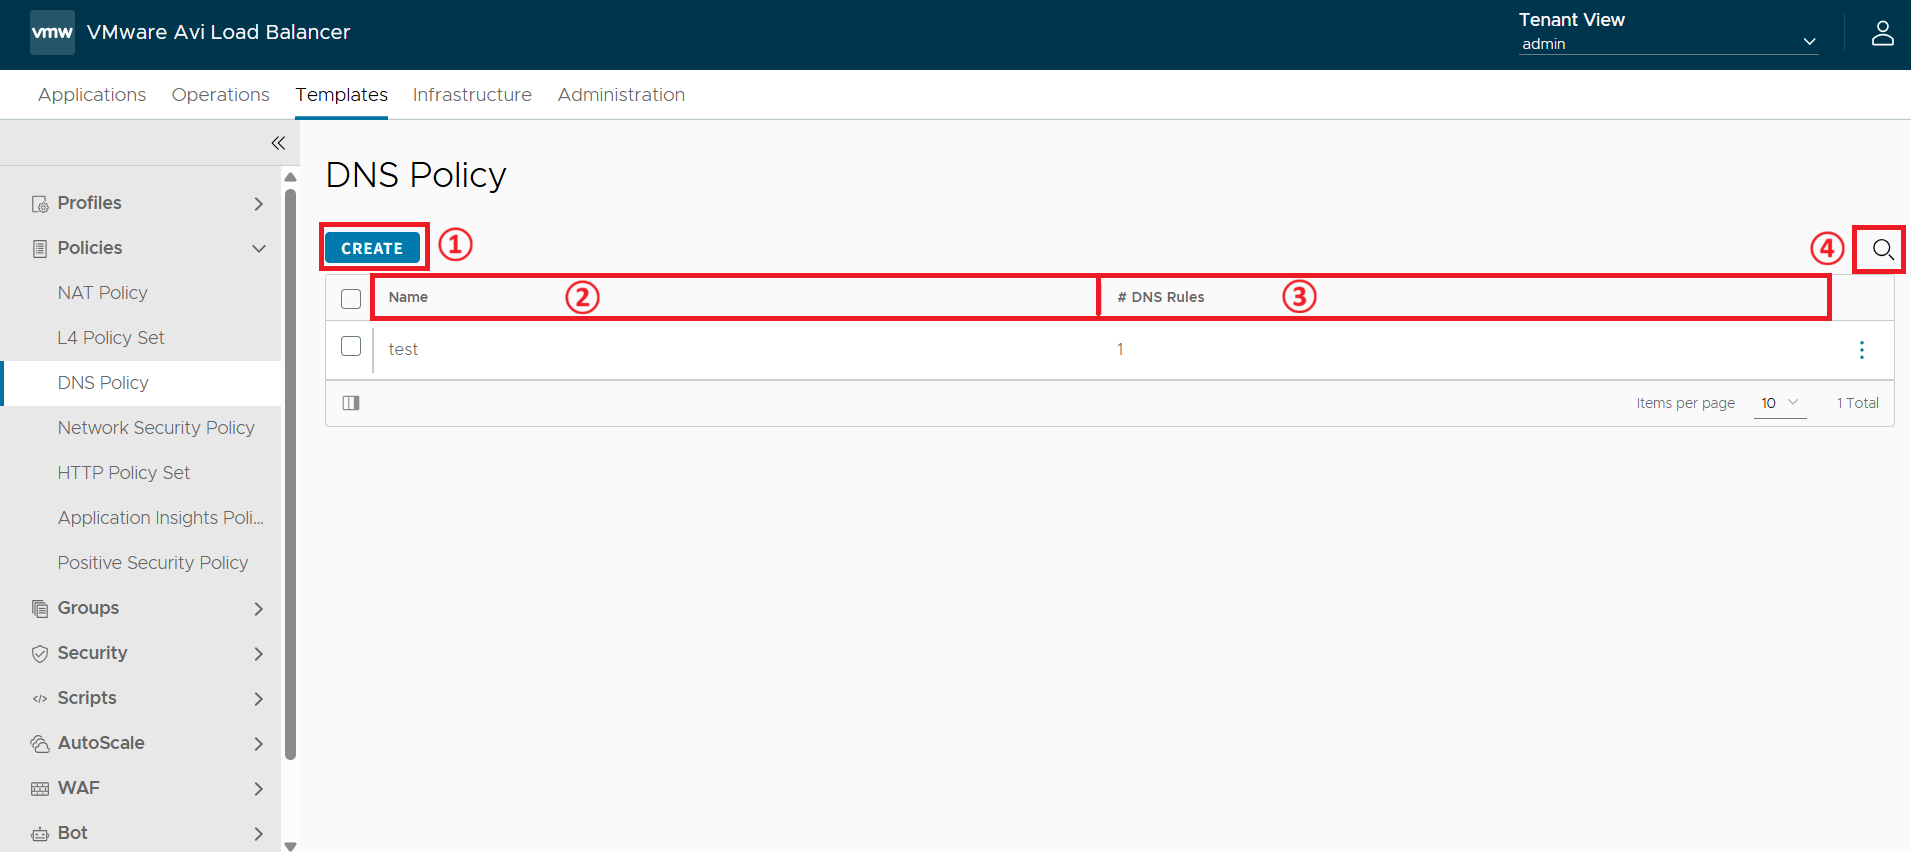Viewport: 1911px width, 852px height.
Task: Open the test DNS policy name
Action: click(403, 349)
